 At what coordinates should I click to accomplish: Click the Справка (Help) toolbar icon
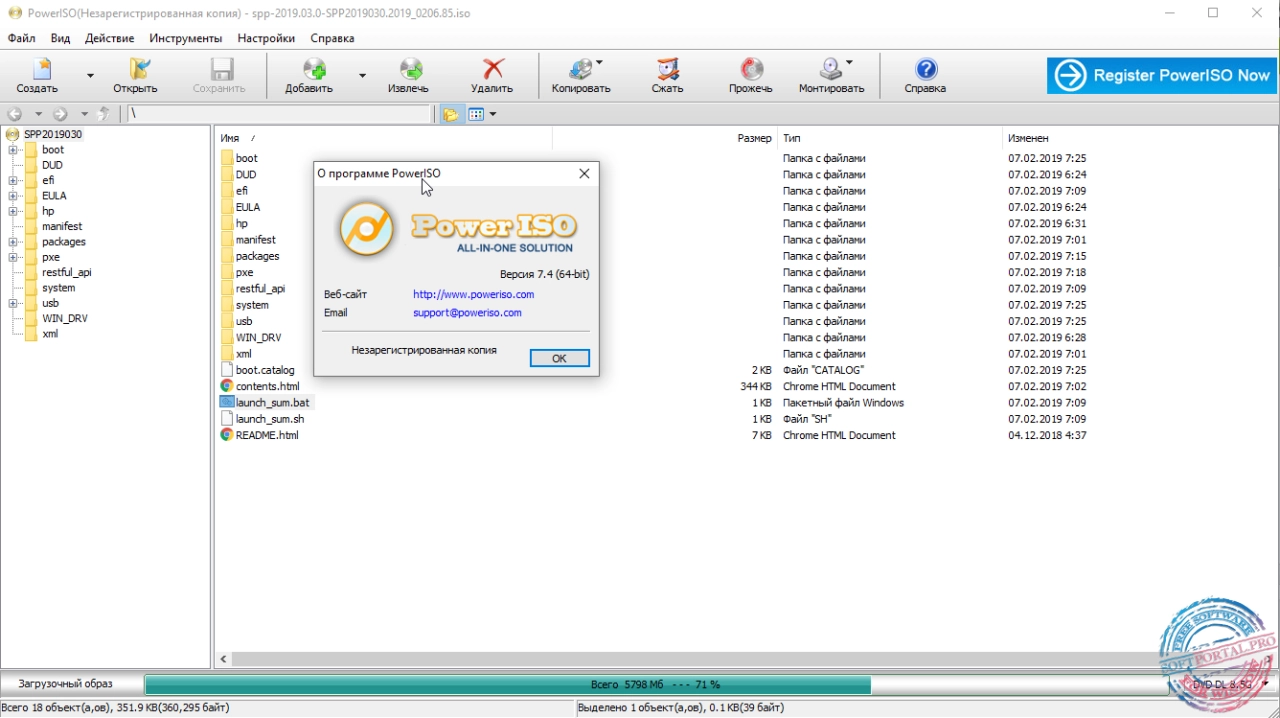click(x=926, y=76)
